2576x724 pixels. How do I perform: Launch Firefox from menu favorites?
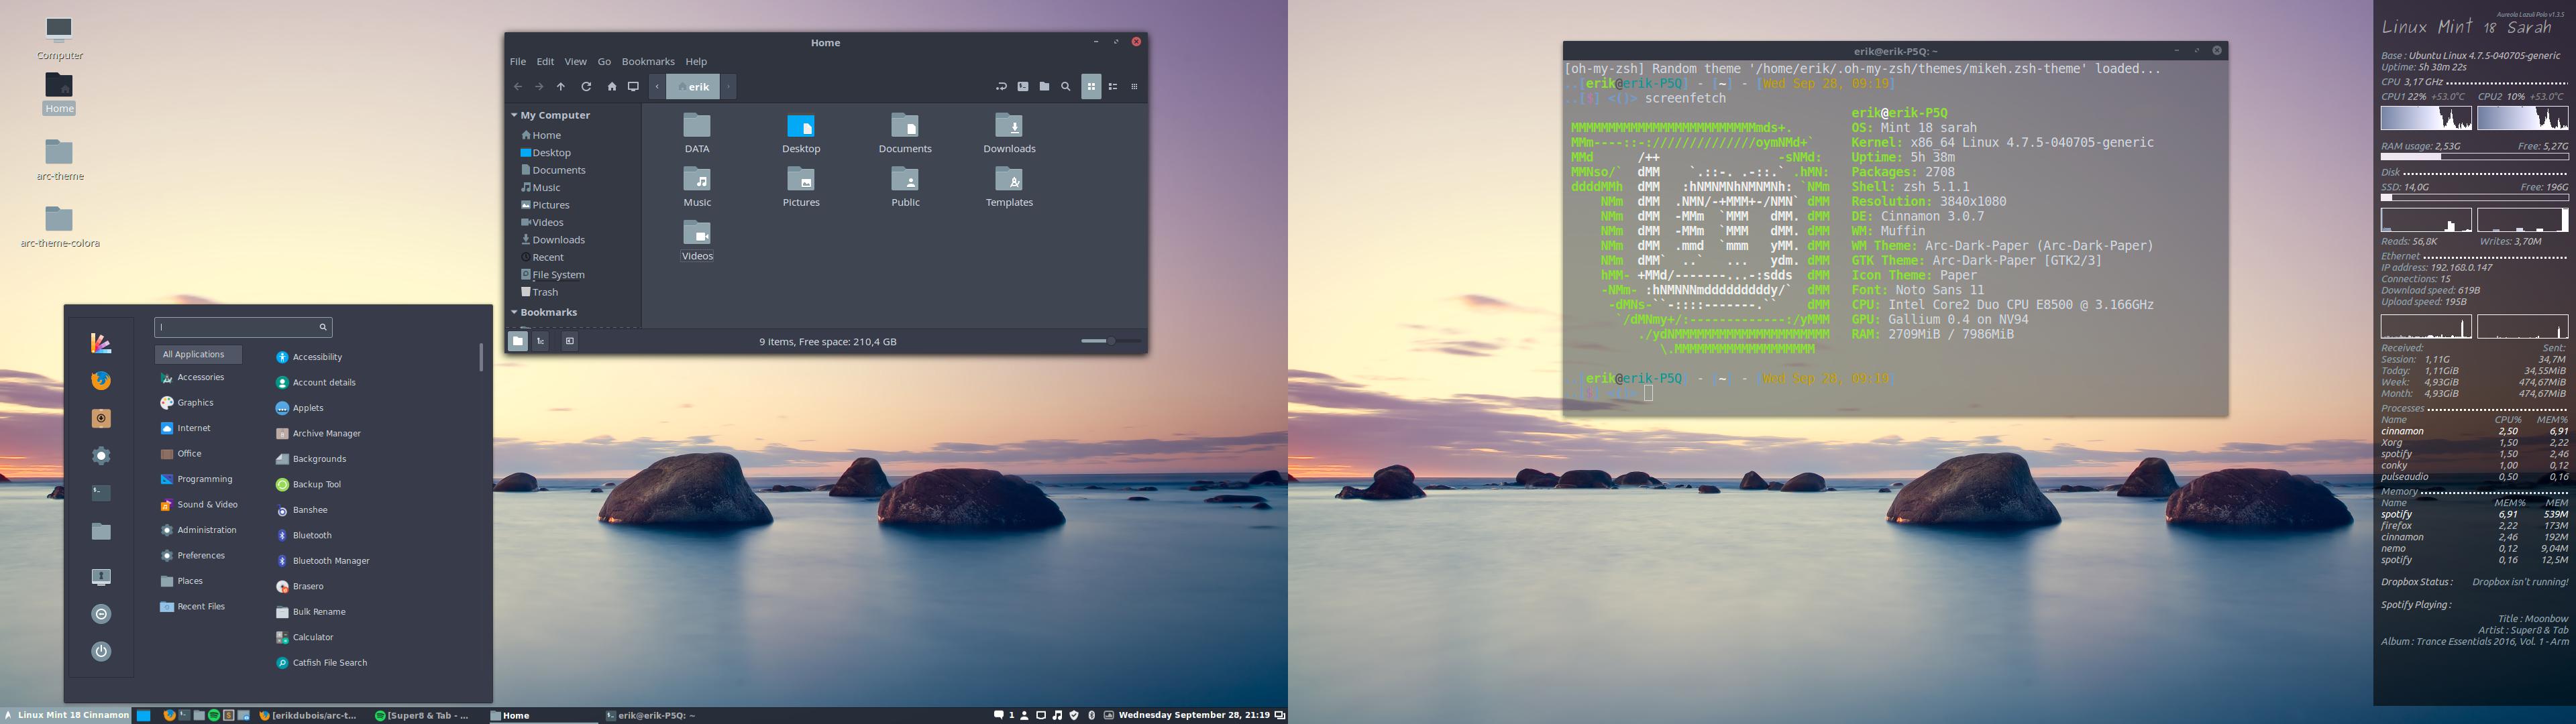click(101, 381)
